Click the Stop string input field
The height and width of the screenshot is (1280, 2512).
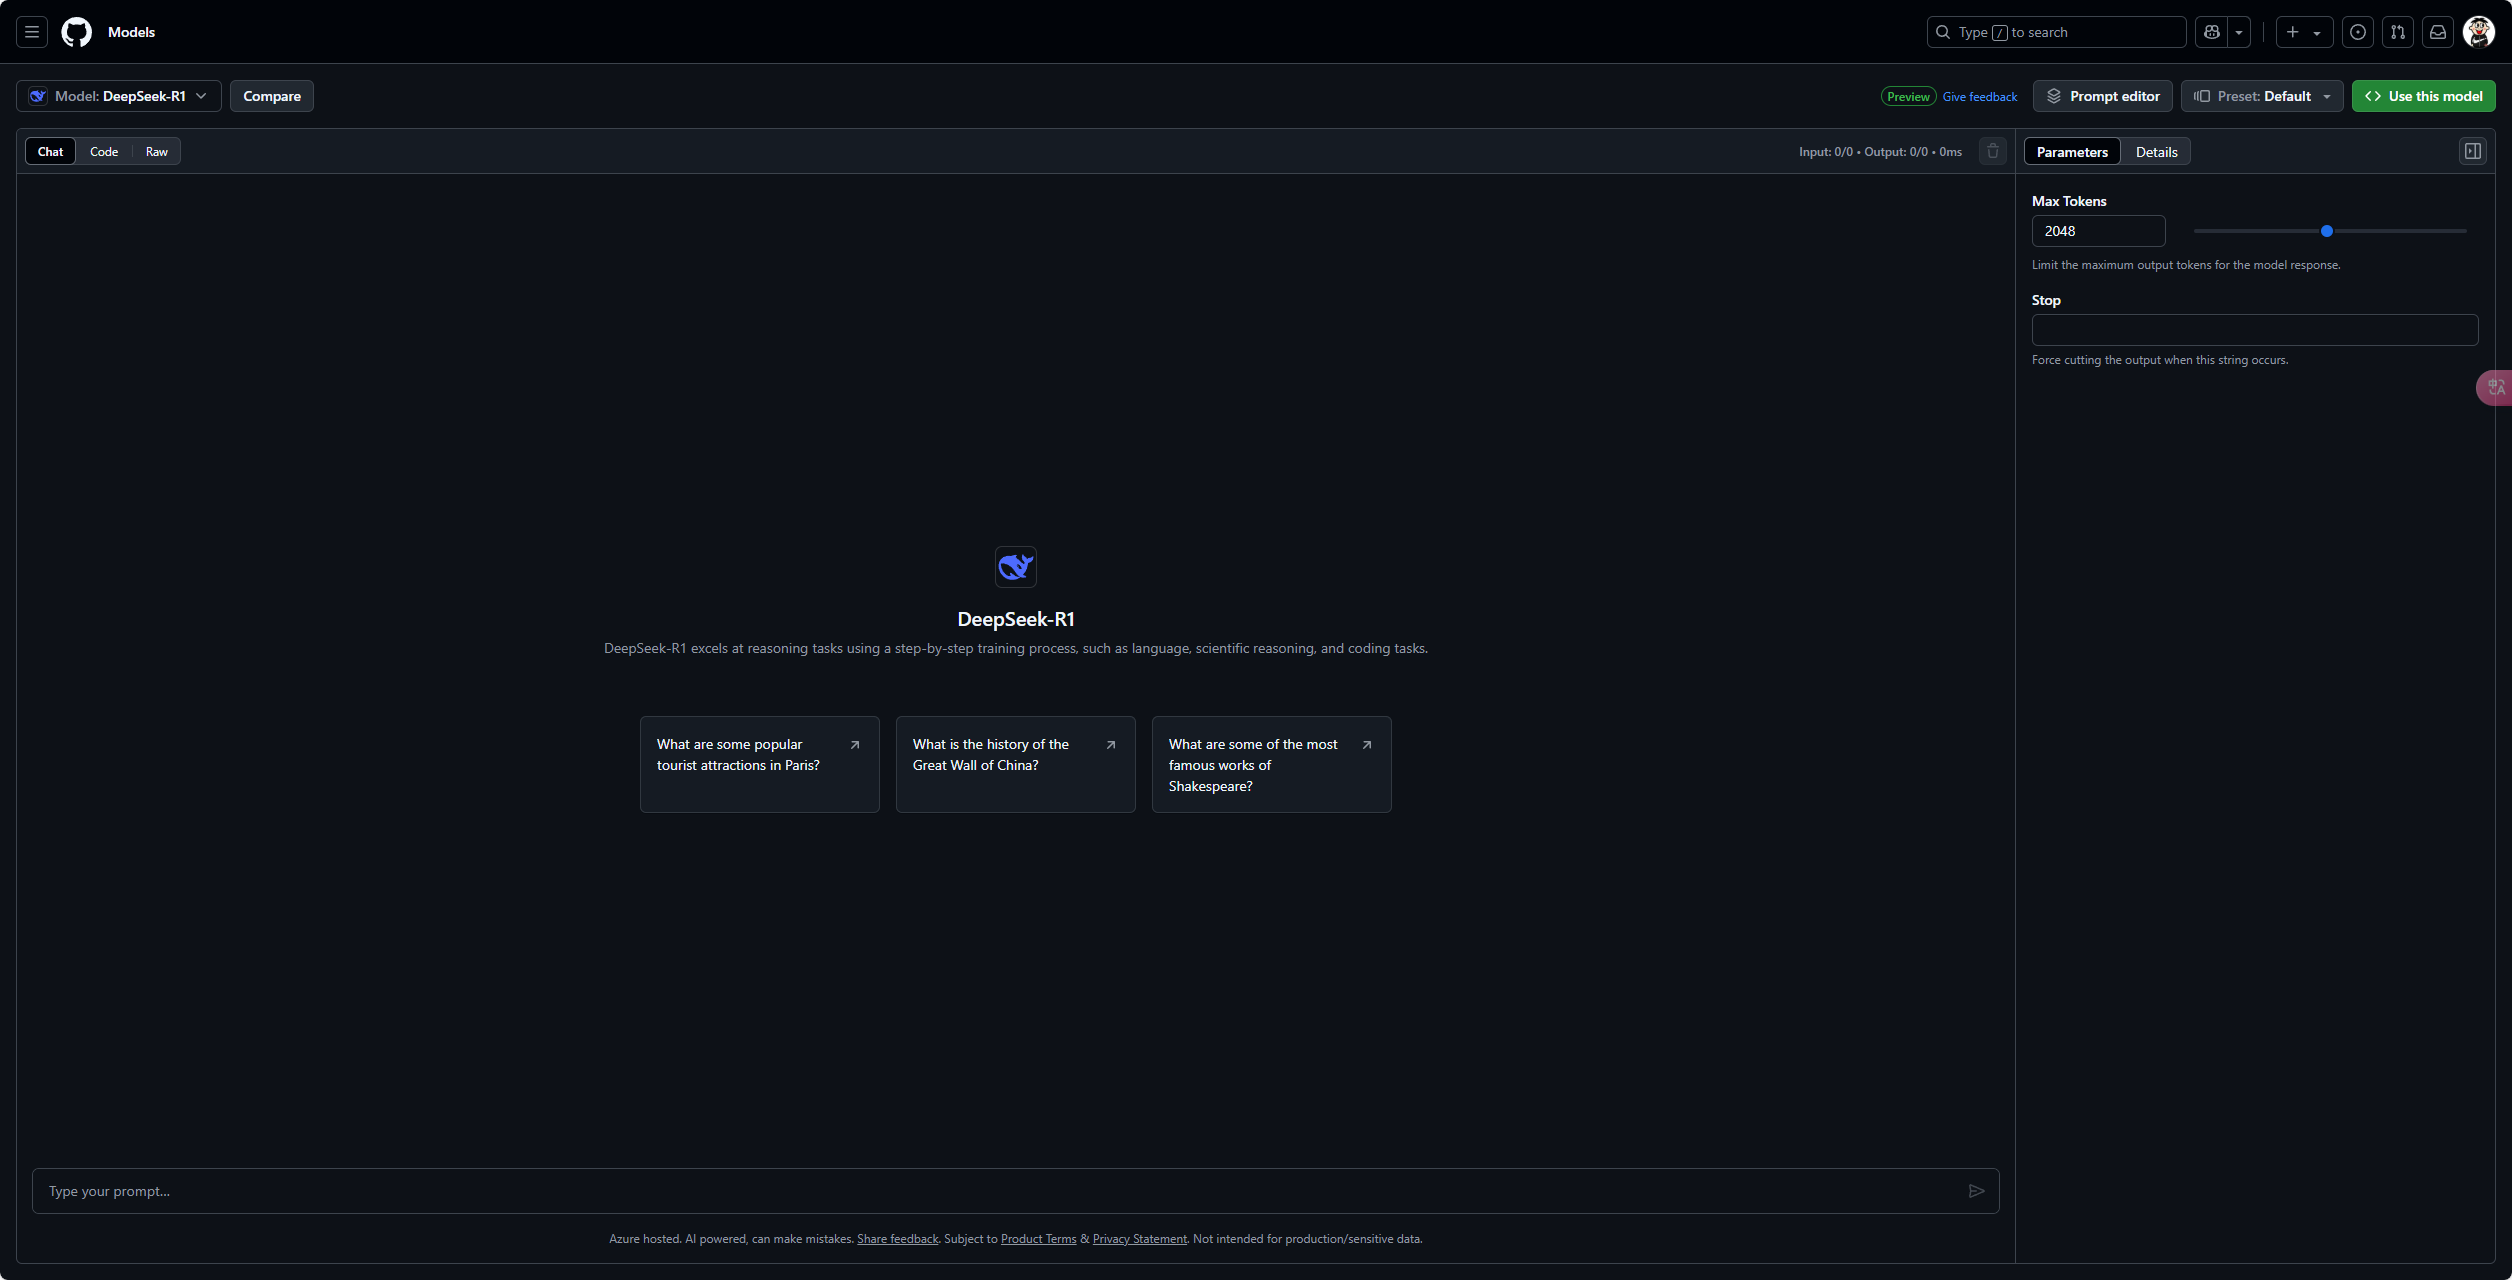pyautogui.click(x=2254, y=330)
